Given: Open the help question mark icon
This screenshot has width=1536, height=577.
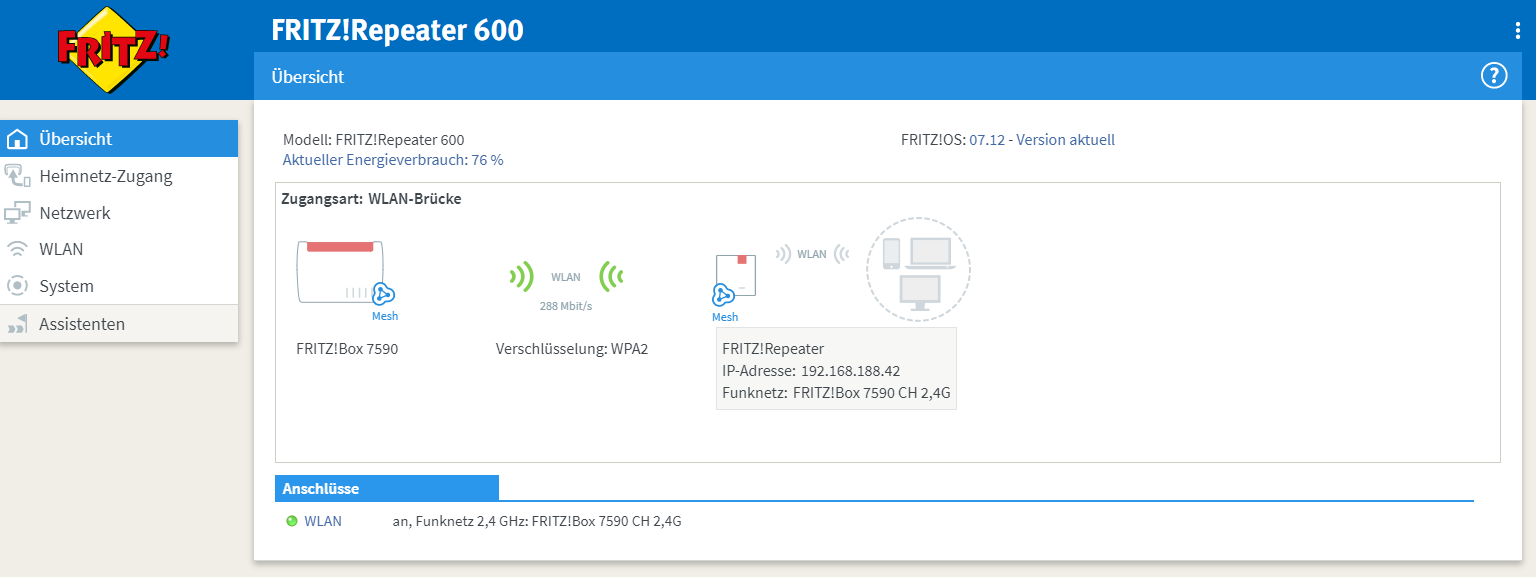Looking at the screenshot, I should (x=1493, y=75).
